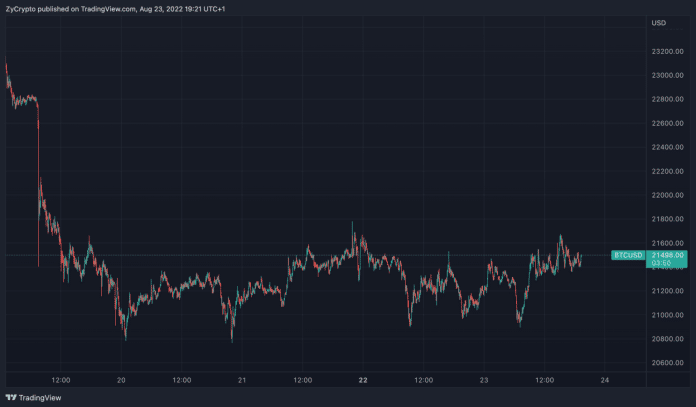
Task: Click the BTCUSD symbol tag
Action: click(626, 256)
